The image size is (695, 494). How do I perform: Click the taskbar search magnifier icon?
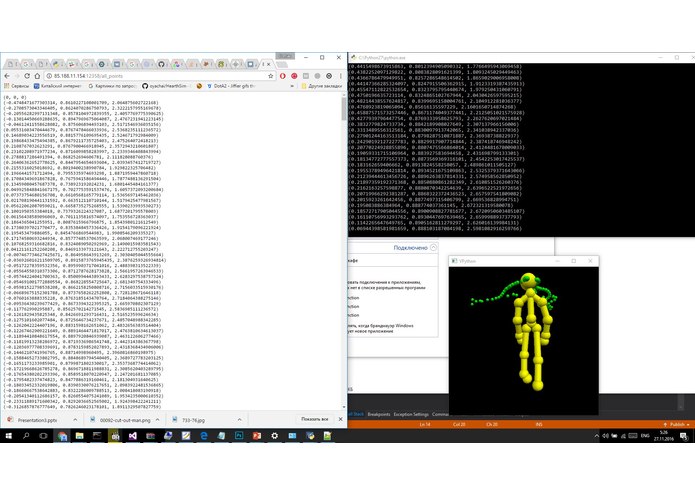26,436
